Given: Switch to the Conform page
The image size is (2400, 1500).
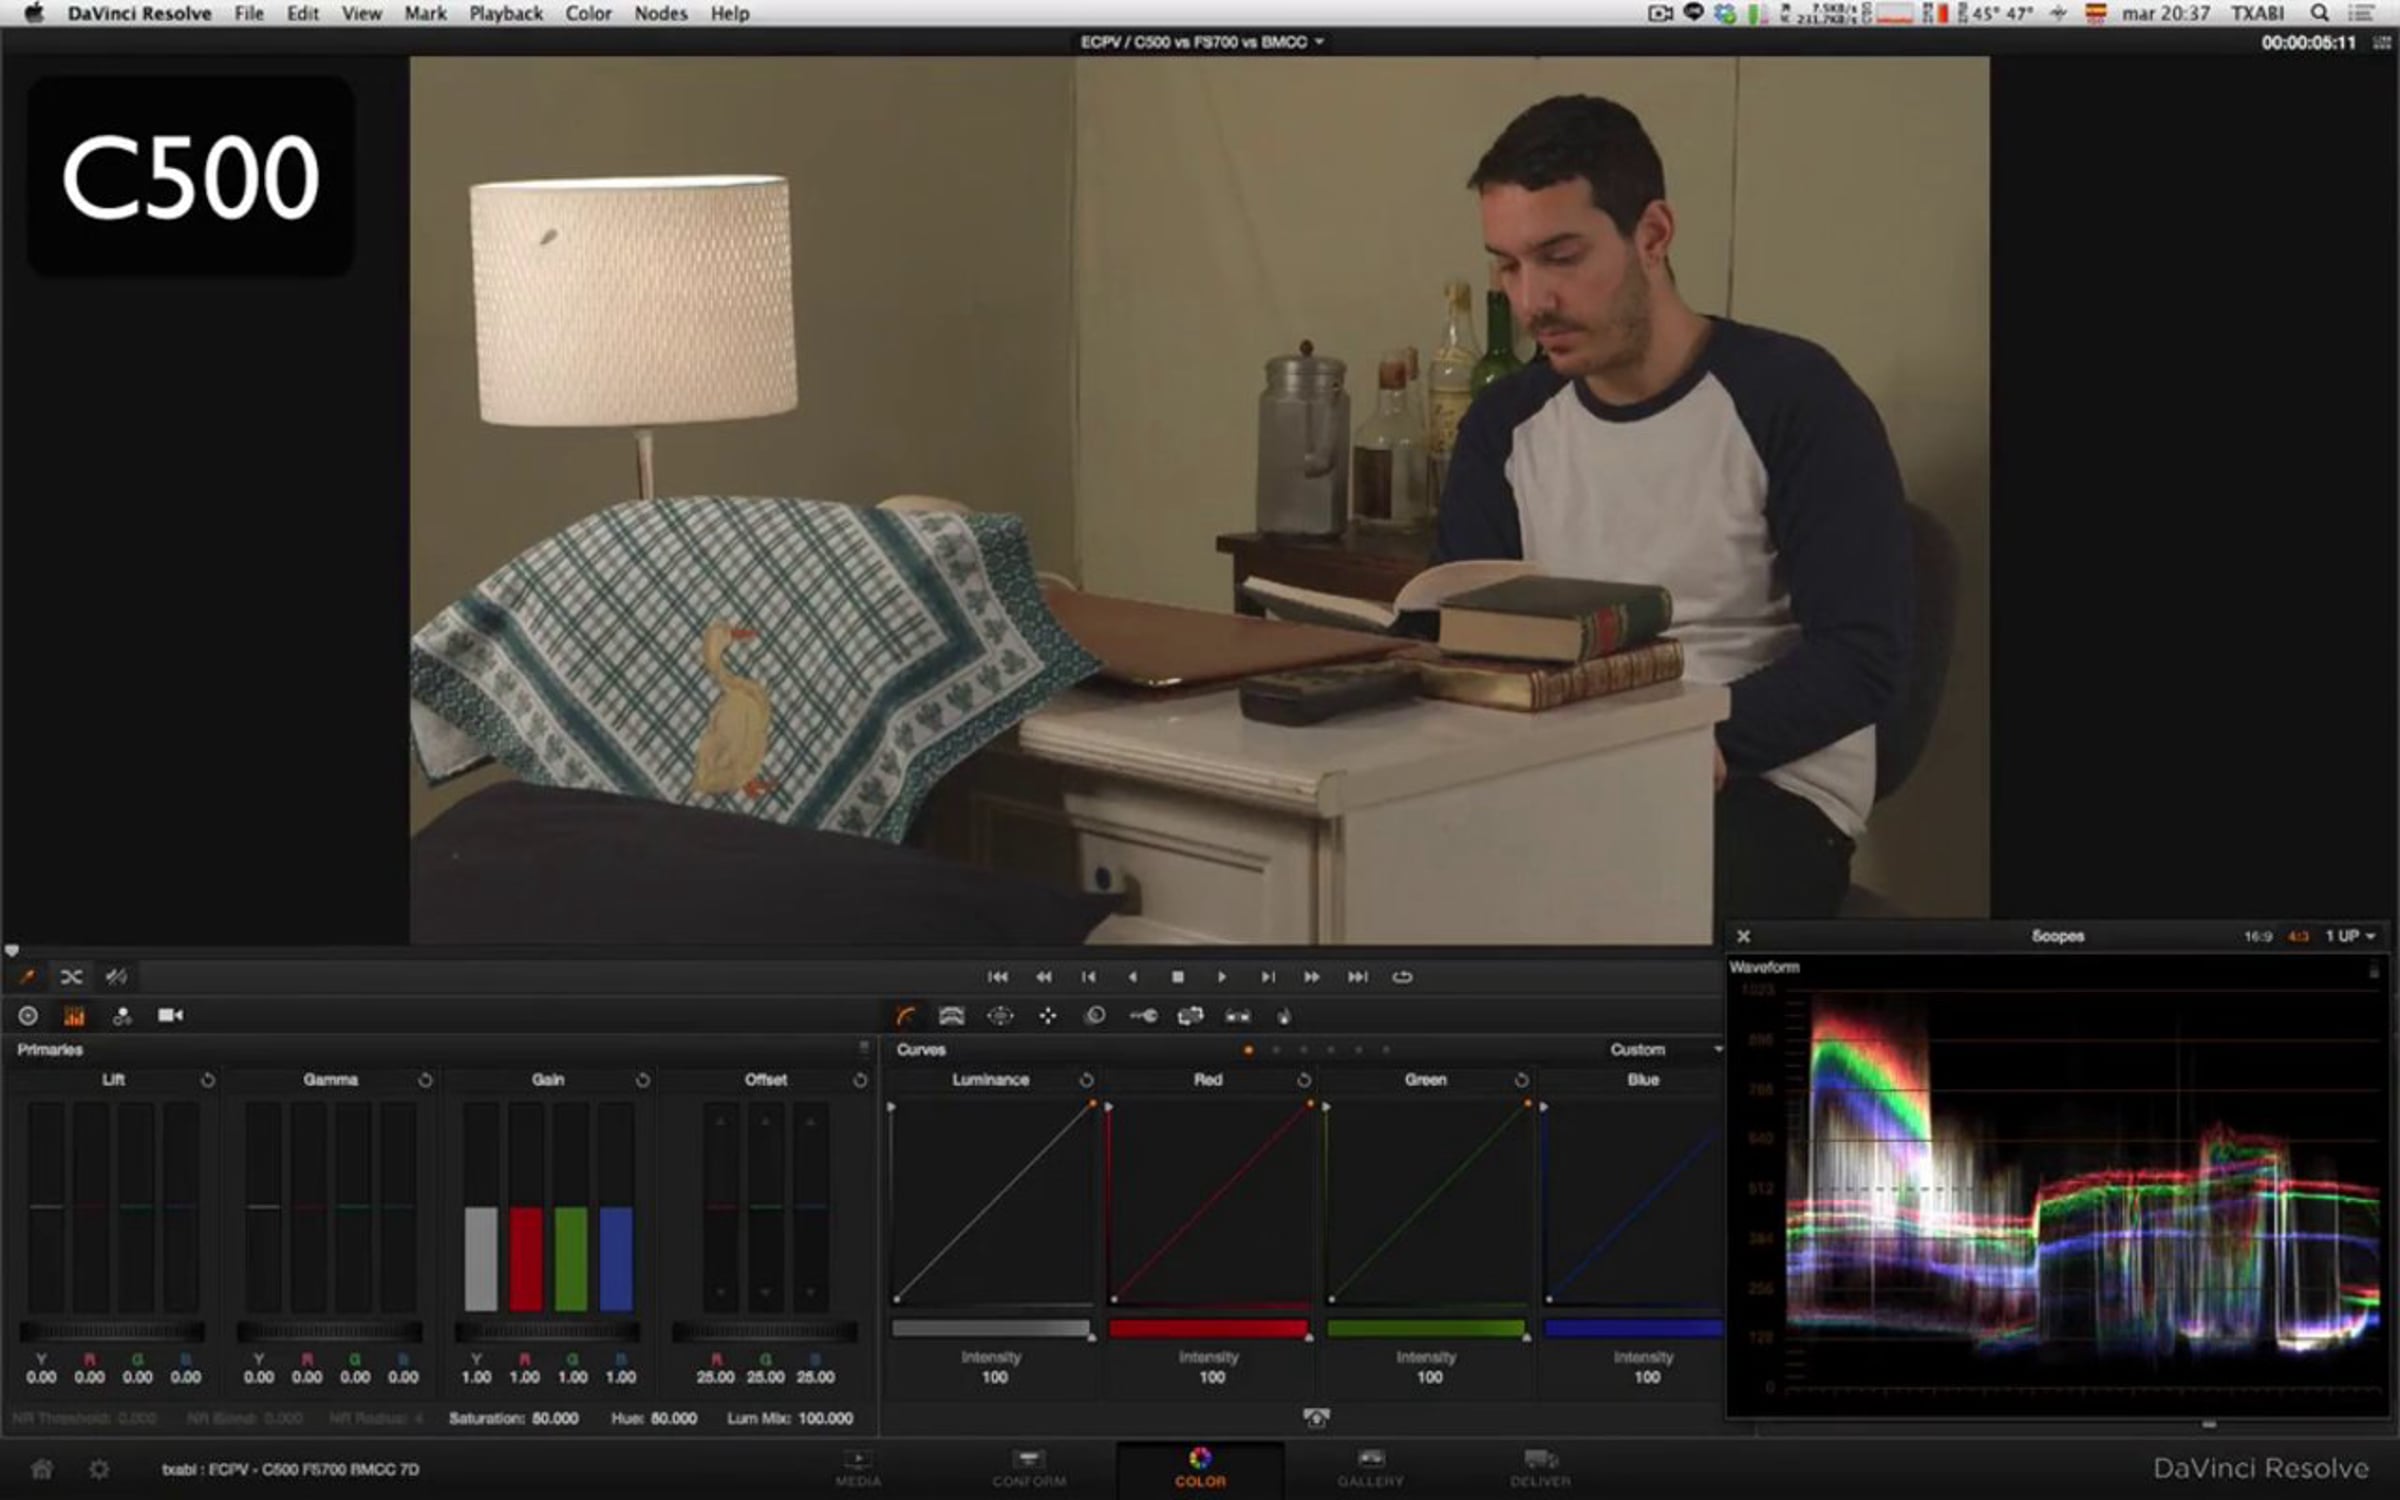Looking at the screenshot, I should 1029,1468.
